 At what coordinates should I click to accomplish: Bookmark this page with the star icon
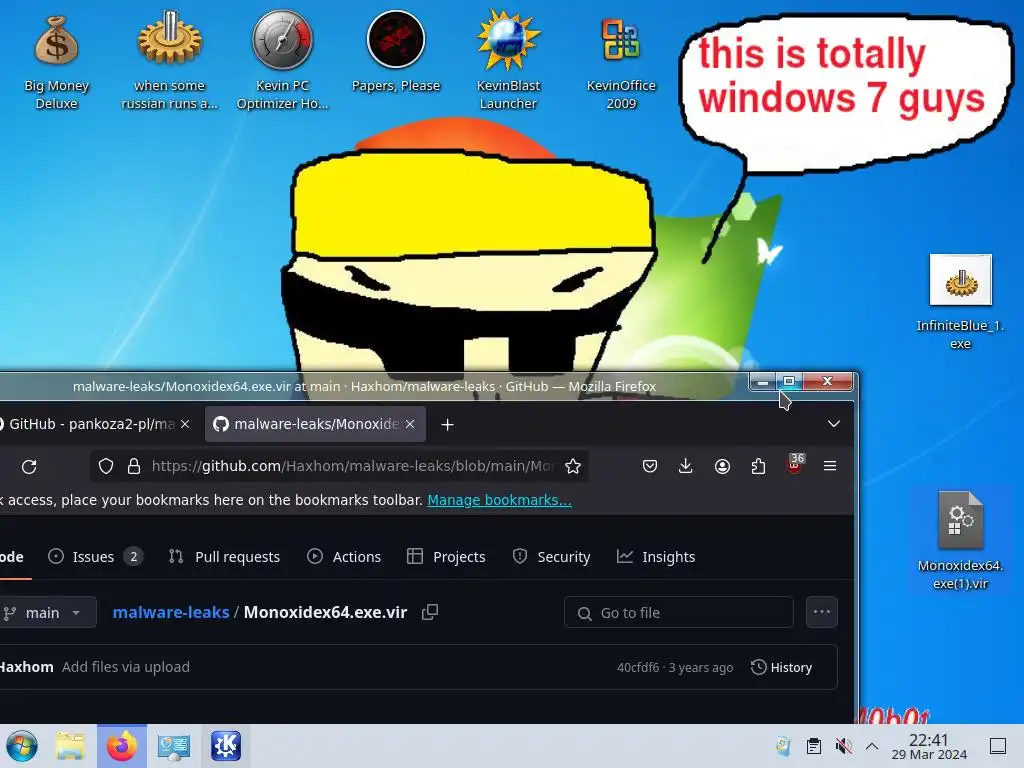(573, 466)
